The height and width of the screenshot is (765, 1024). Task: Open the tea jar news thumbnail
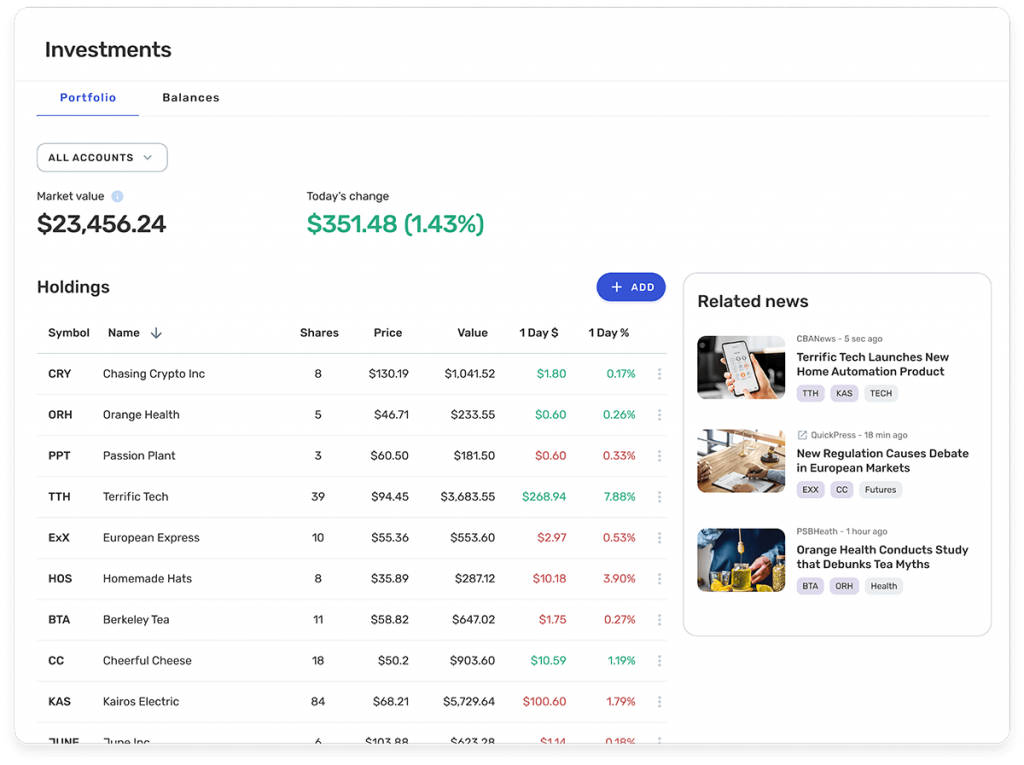click(x=740, y=560)
